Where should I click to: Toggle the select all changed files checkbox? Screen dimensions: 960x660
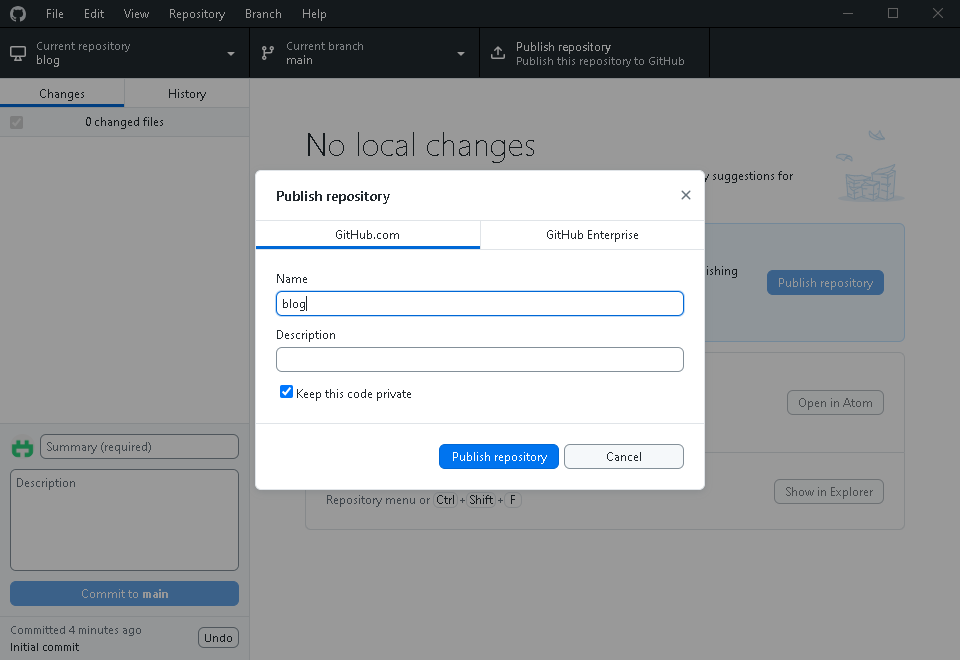click(x=16, y=122)
